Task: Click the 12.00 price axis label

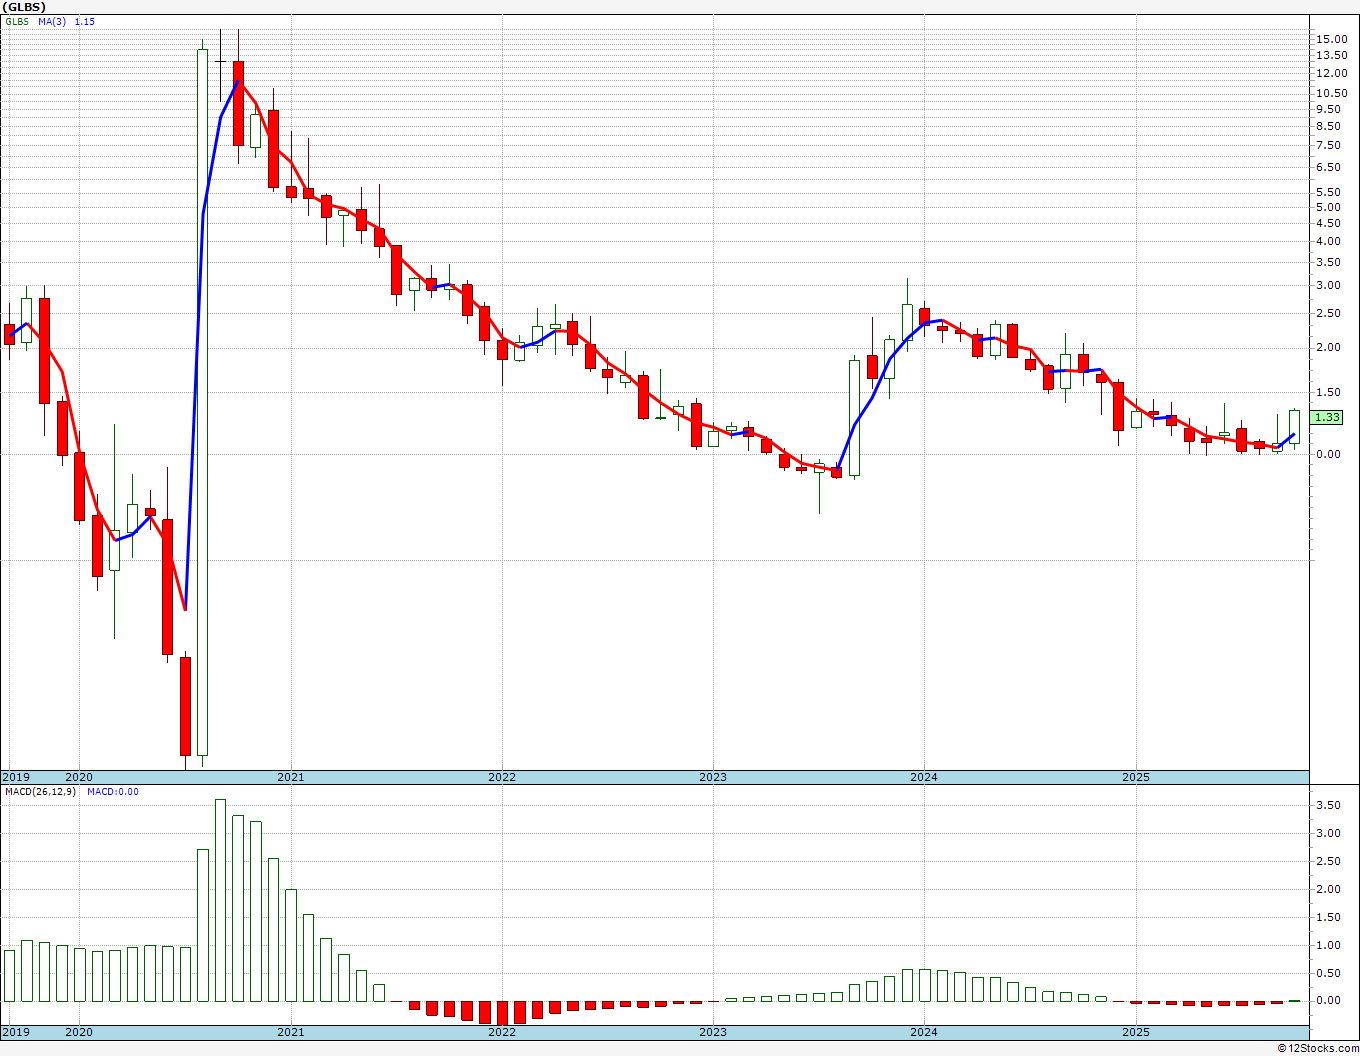Action: pyautogui.click(x=1330, y=74)
